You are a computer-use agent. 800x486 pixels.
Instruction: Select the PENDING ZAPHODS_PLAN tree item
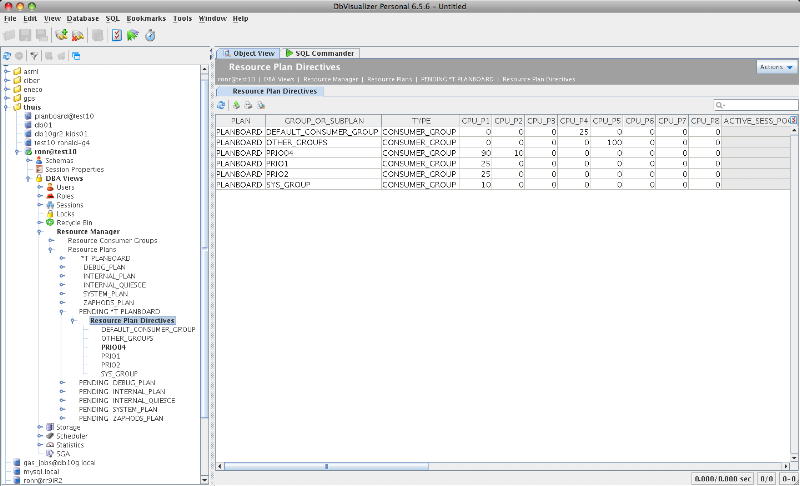point(121,418)
